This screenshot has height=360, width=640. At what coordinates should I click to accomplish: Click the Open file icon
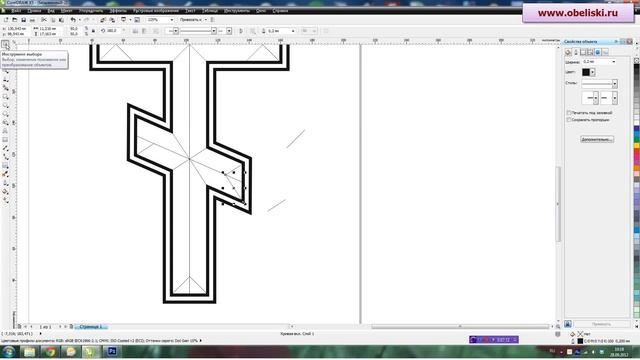click(x=15, y=20)
